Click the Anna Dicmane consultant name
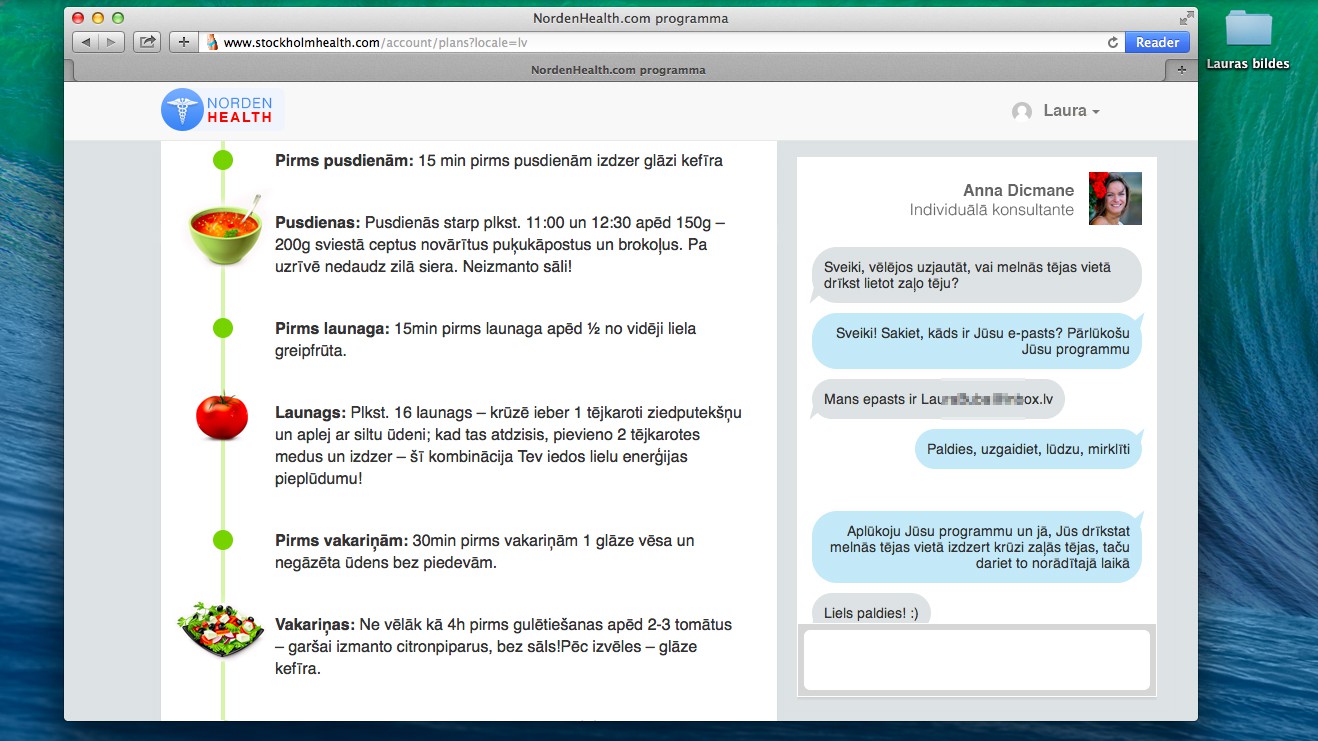 point(1018,190)
